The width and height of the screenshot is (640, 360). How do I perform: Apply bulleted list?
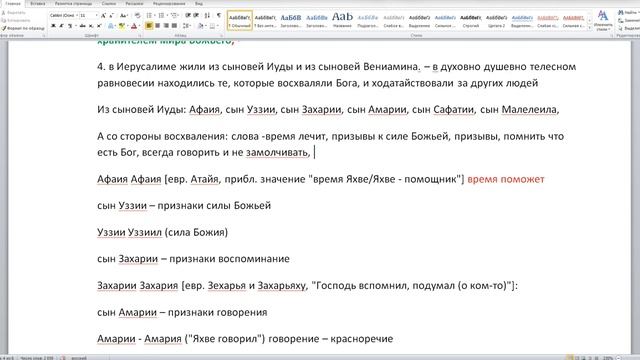coord(150,16)
